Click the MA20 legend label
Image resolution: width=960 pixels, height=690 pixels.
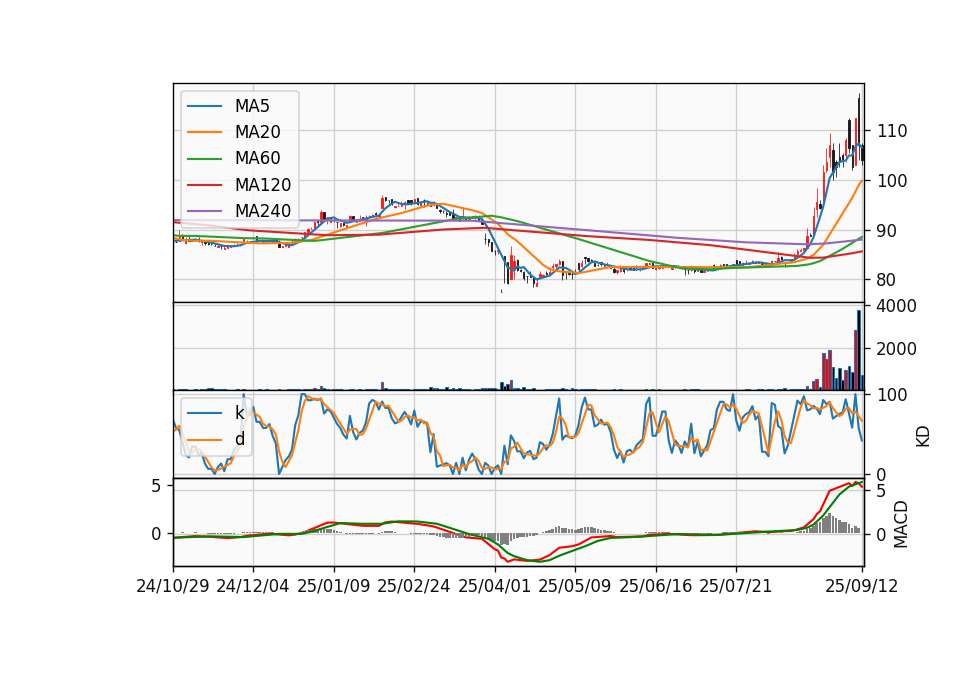257,132
